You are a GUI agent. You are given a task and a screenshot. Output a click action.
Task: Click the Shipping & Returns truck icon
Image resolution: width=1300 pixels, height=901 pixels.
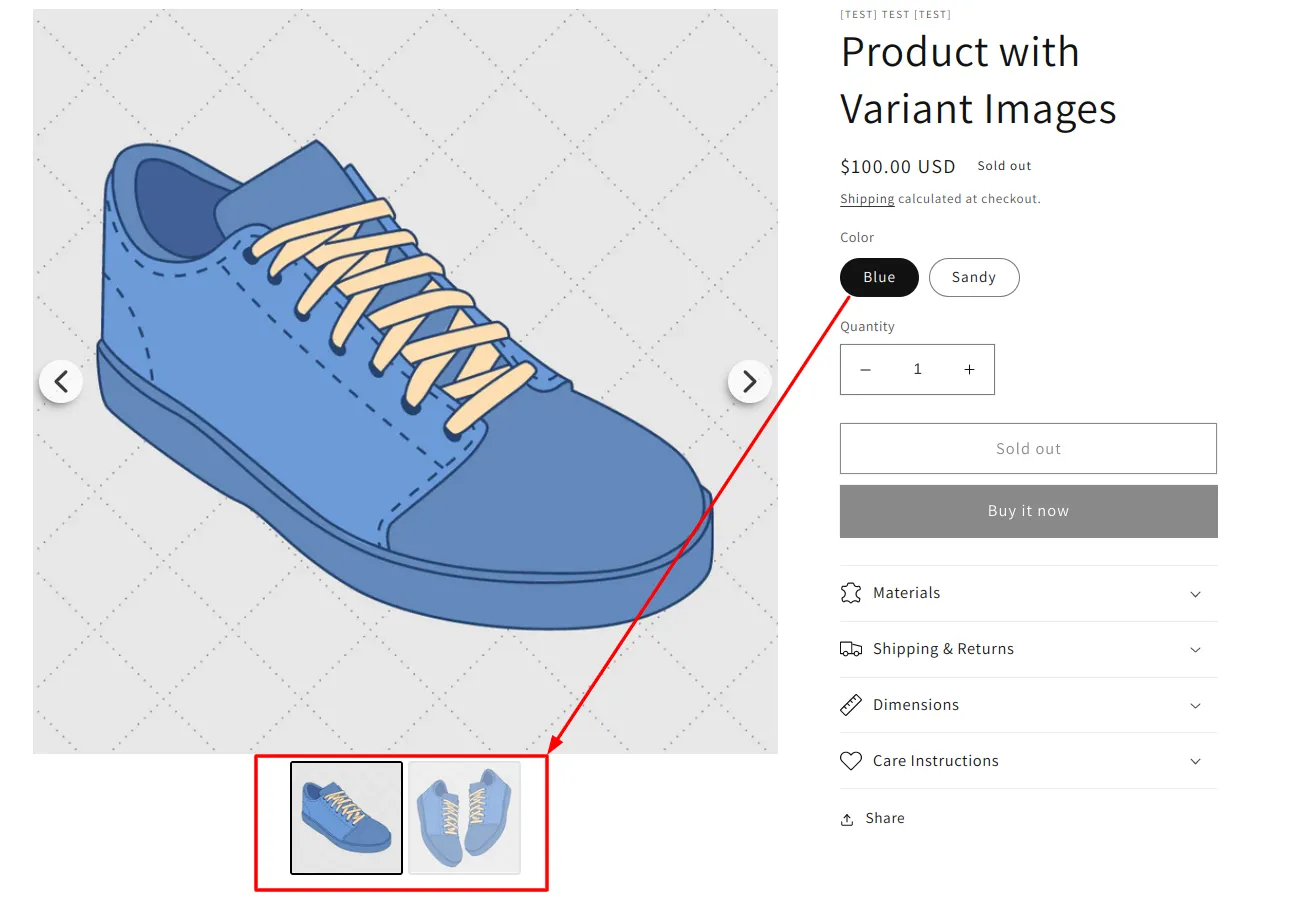click(851, 649)
